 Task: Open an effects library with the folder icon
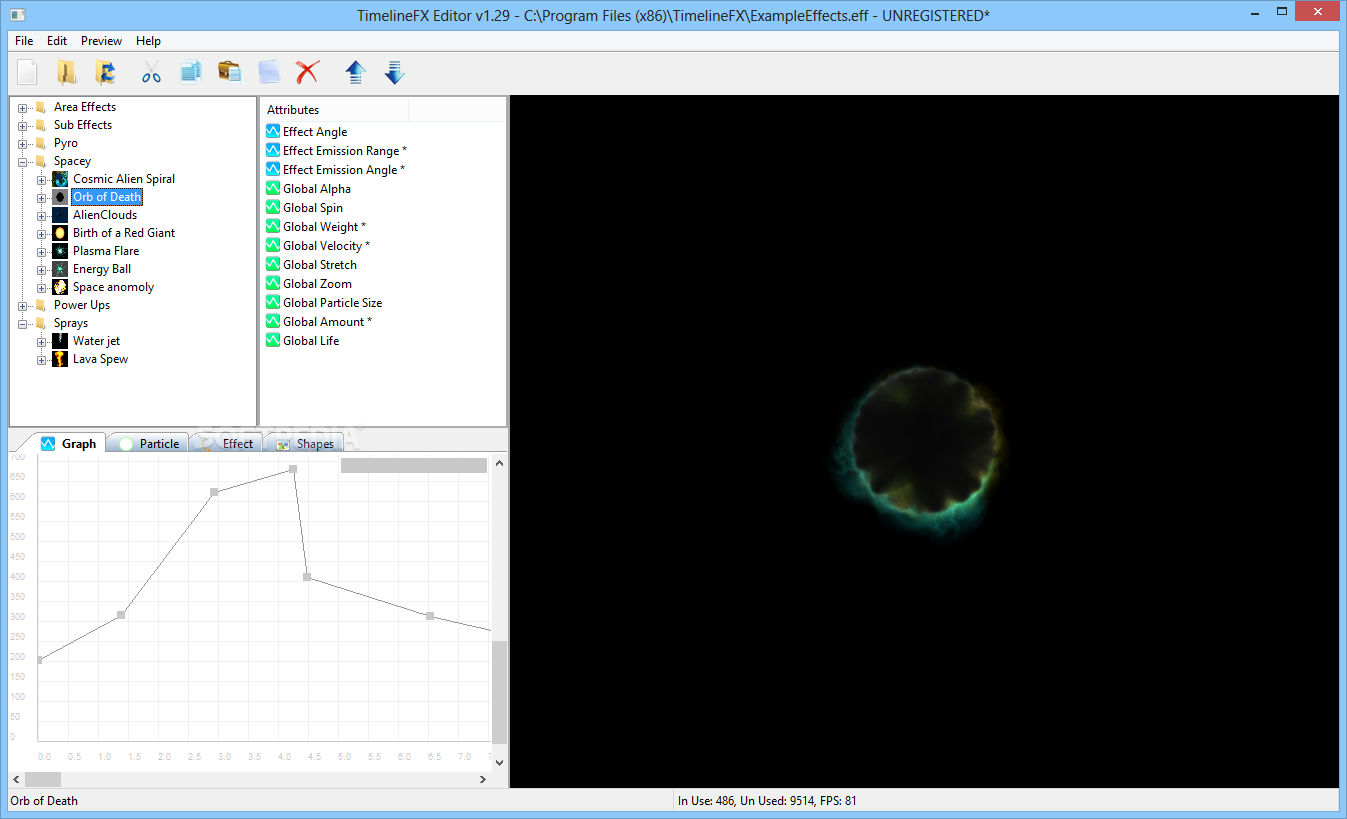point(66,72)
